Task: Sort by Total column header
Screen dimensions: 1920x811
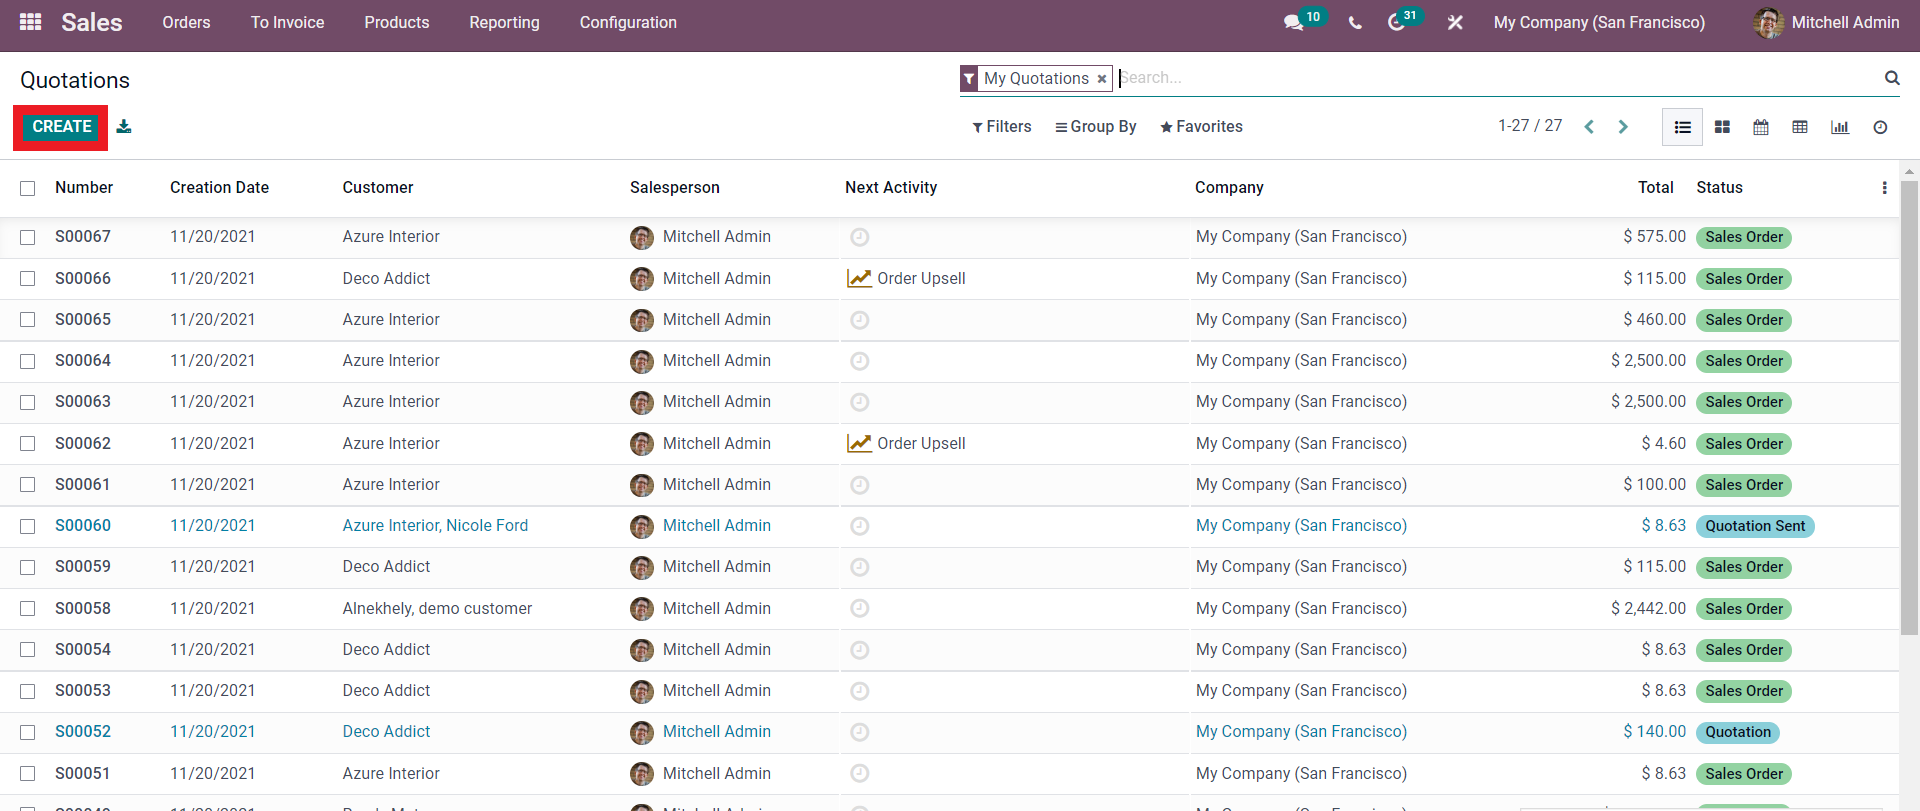Action: point(1655,188)
